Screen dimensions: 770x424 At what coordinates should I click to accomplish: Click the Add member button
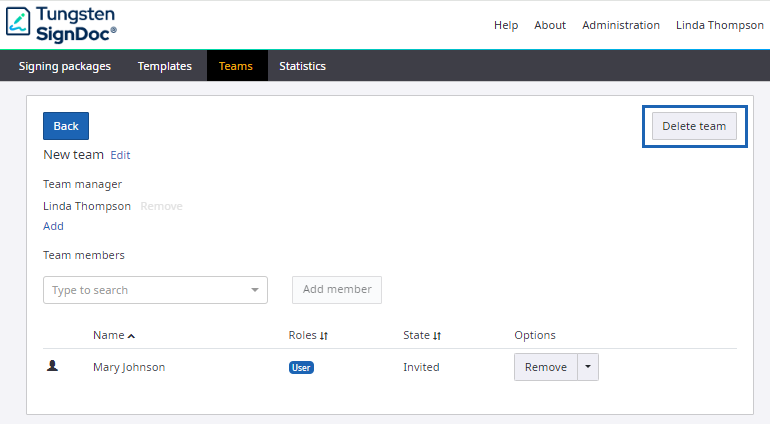click(x=337, y=290)
